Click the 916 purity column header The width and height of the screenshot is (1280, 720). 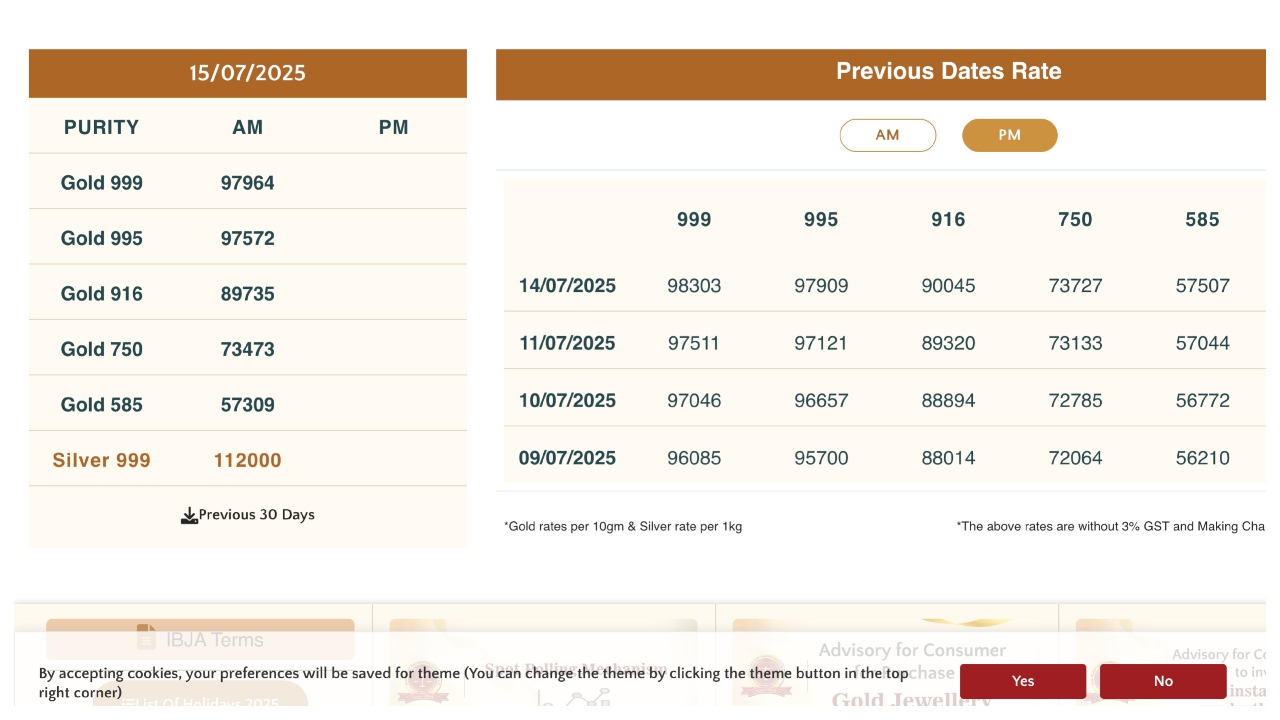pos(948,220)
